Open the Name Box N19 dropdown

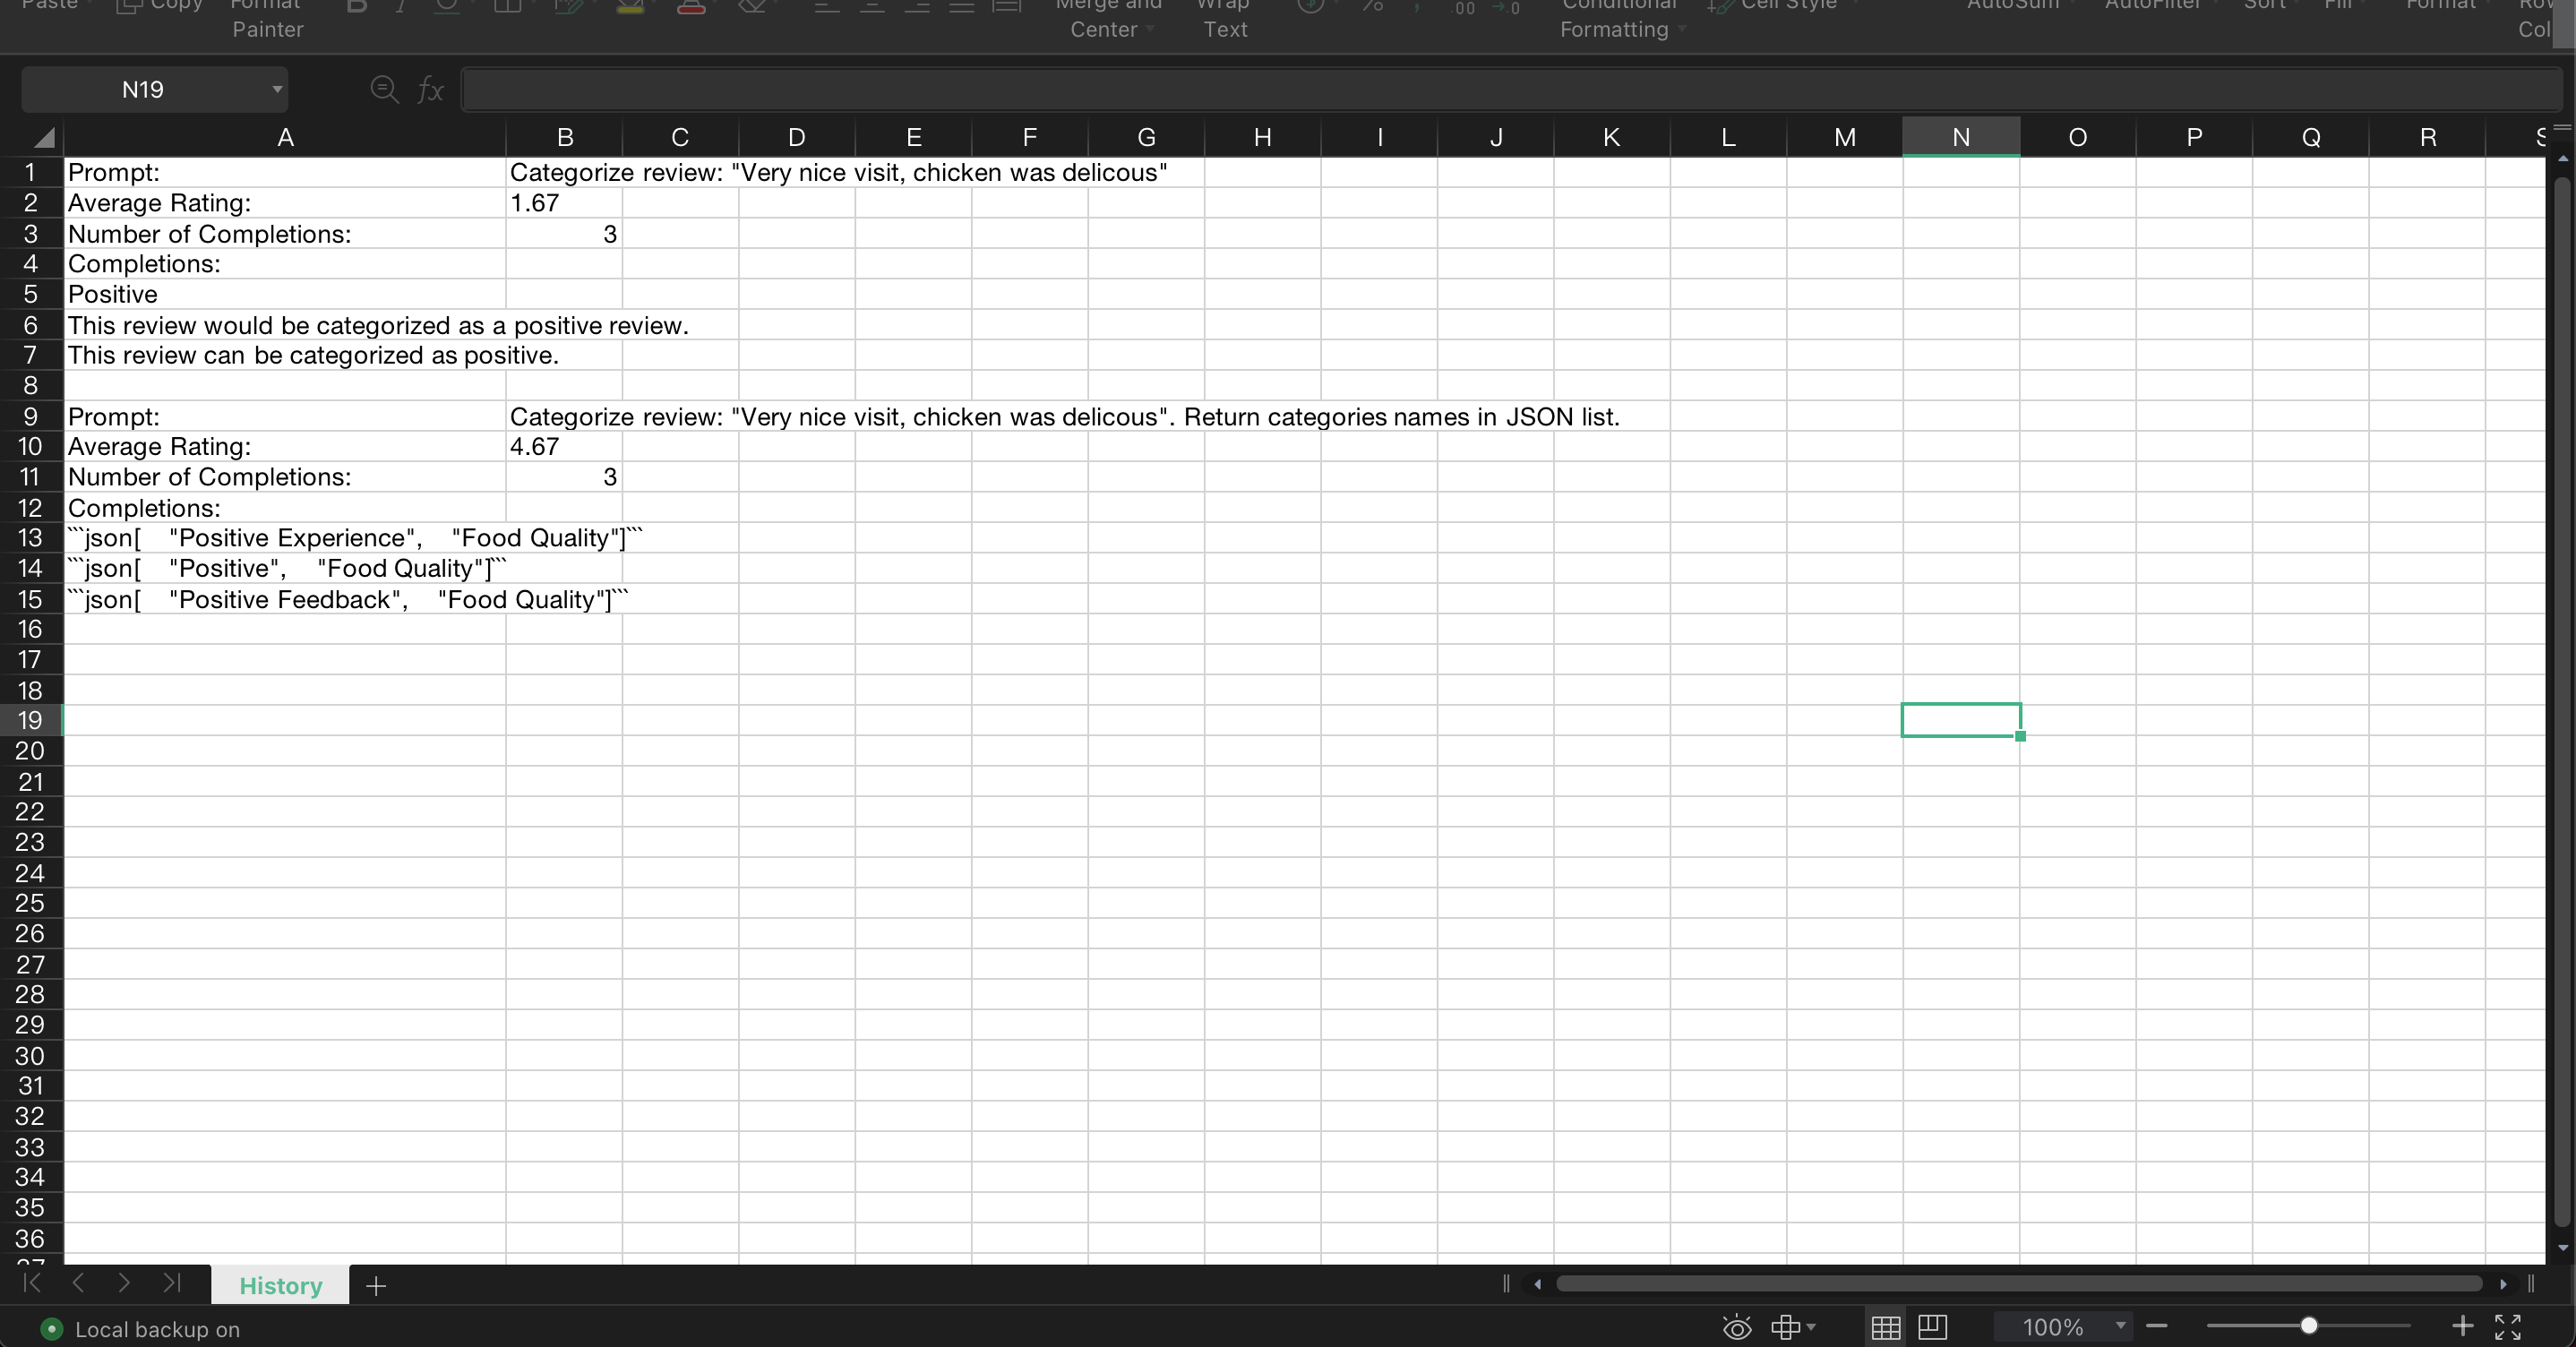click(x=277, y=90)
